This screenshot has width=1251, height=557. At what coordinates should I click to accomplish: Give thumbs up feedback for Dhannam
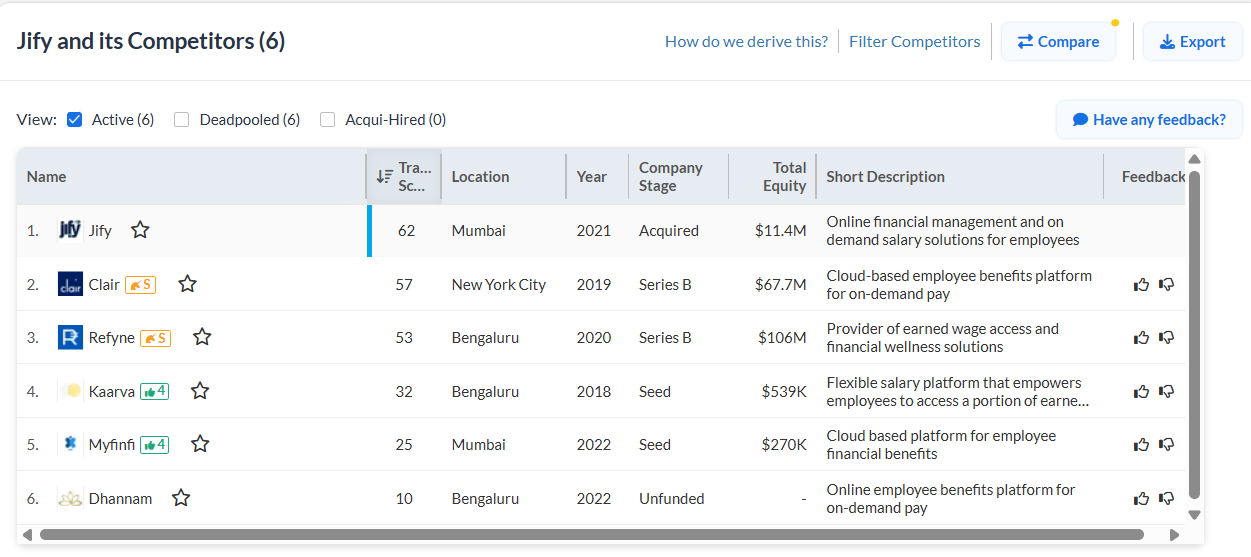coord(1141,498)
